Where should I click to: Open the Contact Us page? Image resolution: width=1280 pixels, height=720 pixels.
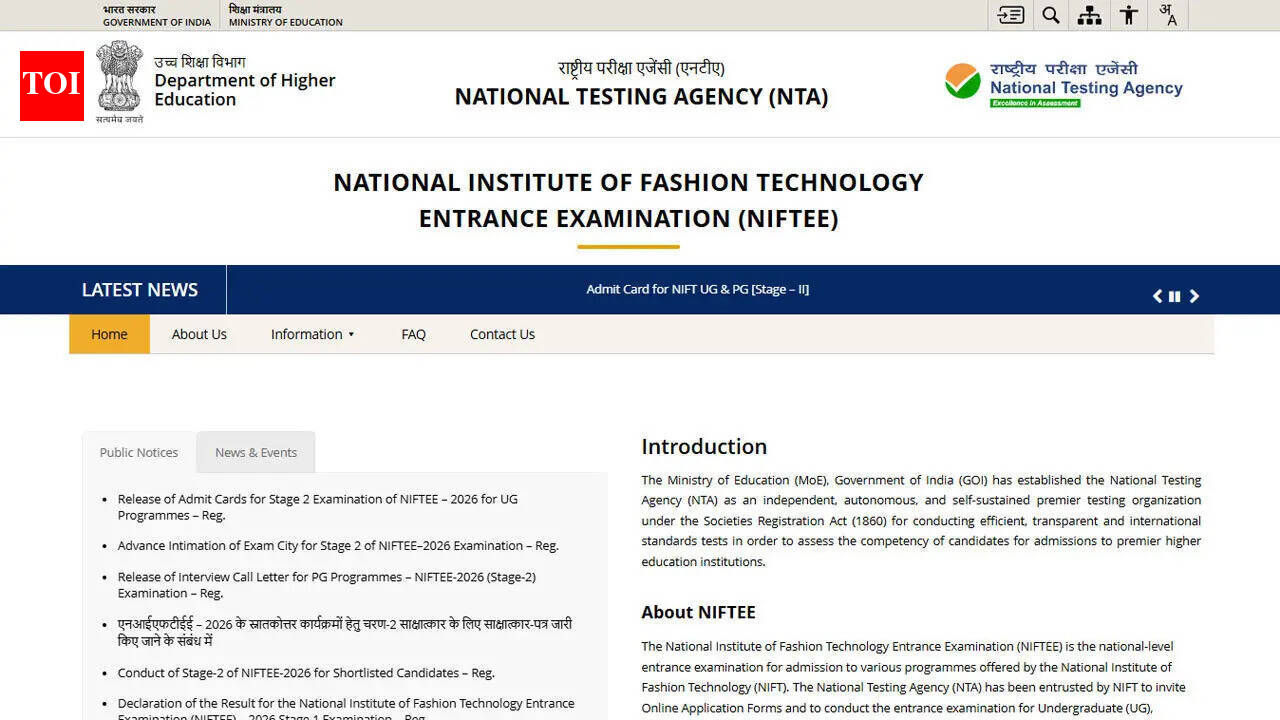click(502, 334)
